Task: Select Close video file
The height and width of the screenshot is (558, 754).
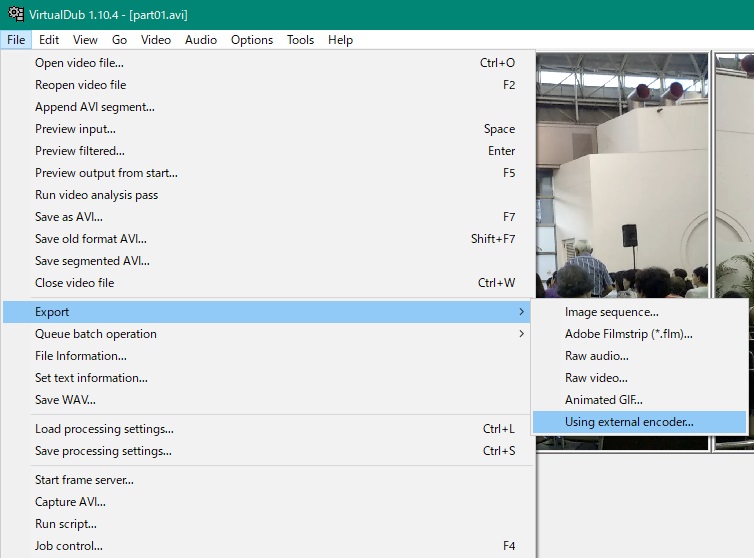Action: click(x=268, y=283)
